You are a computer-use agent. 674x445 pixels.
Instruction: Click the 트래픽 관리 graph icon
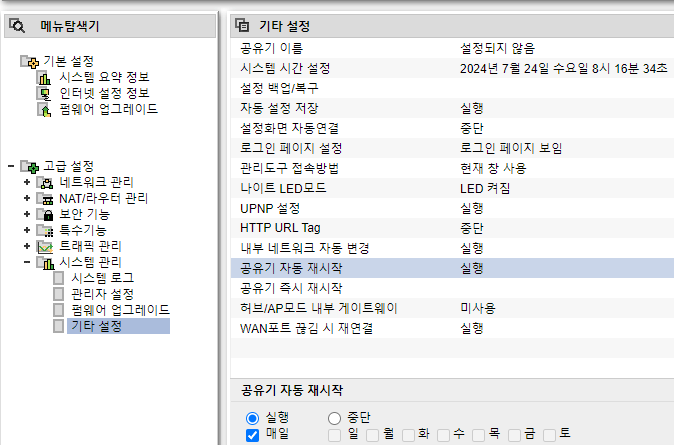(x=45, y=247)
